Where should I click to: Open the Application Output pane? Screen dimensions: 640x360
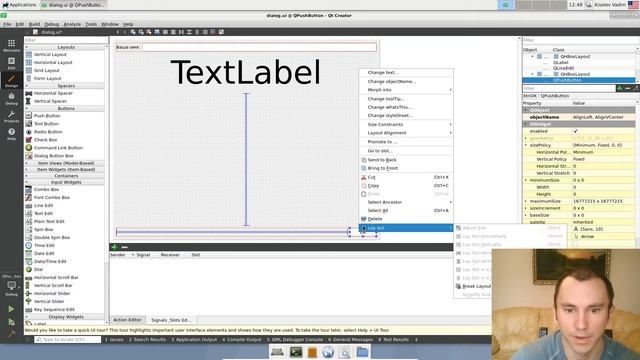(194, 340)
